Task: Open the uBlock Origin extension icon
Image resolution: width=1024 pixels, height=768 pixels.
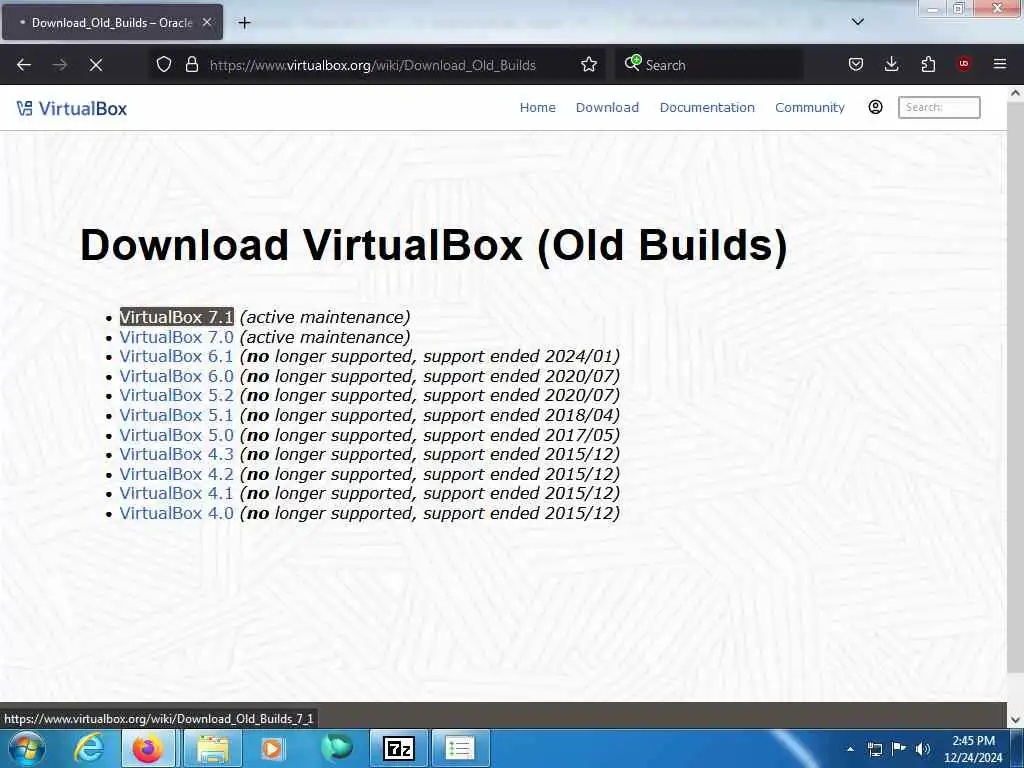Action: click(x=964, y=64)
